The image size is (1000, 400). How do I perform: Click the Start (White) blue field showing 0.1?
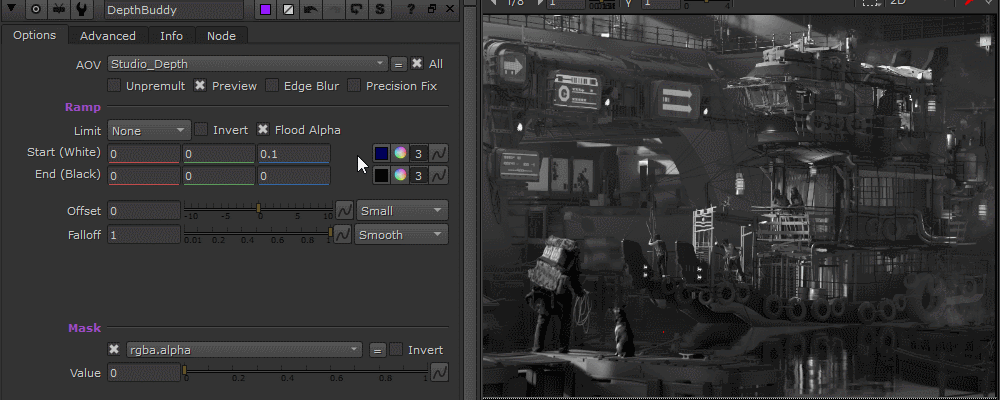(x=294, y=154)
